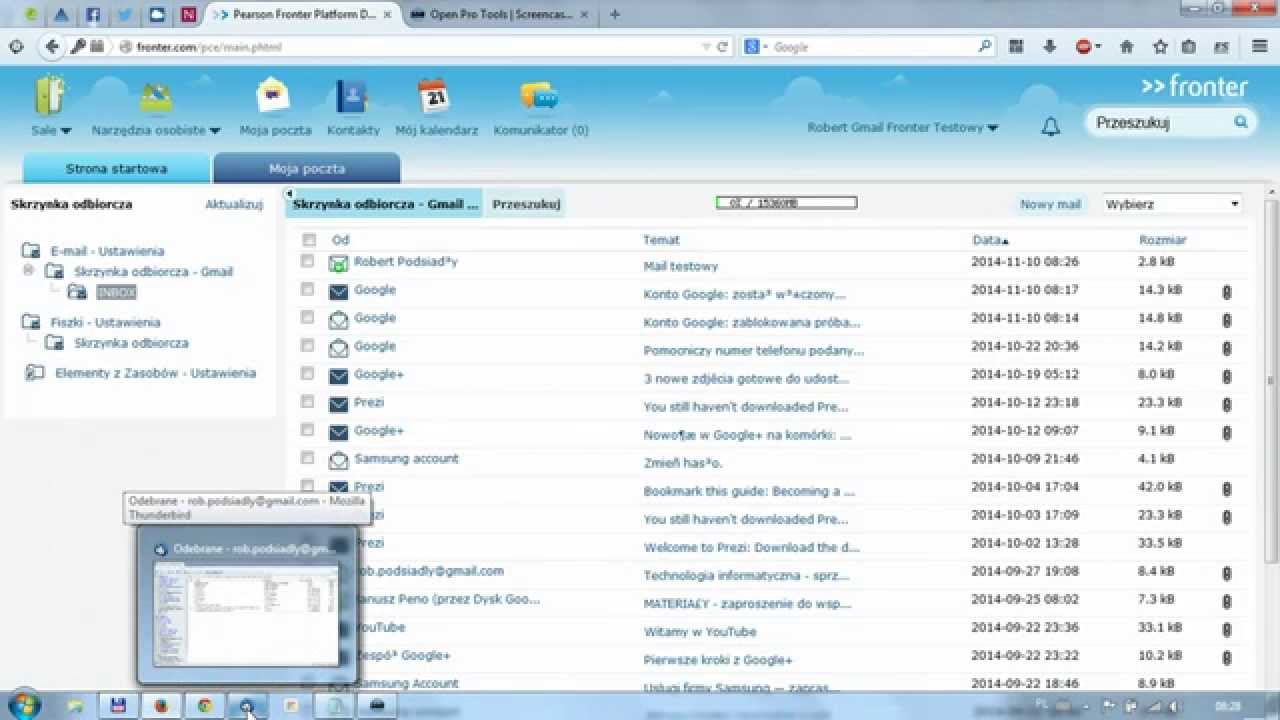The width and height of the screenshot is (1280, 720).
Task: Click Nowy mail button
Action: (x=1050, y=204)
